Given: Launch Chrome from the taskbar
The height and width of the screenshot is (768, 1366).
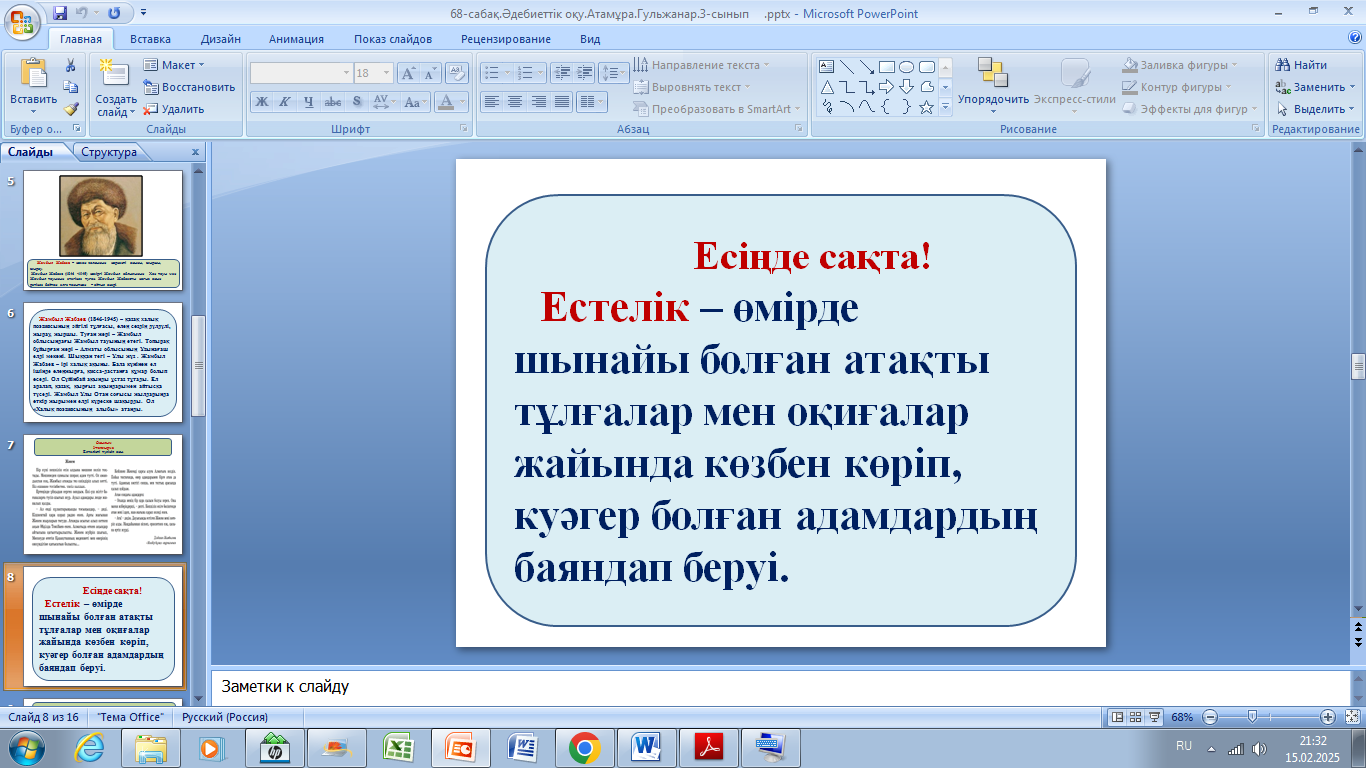Looking at the screenshot, I should tap(584, 747).
